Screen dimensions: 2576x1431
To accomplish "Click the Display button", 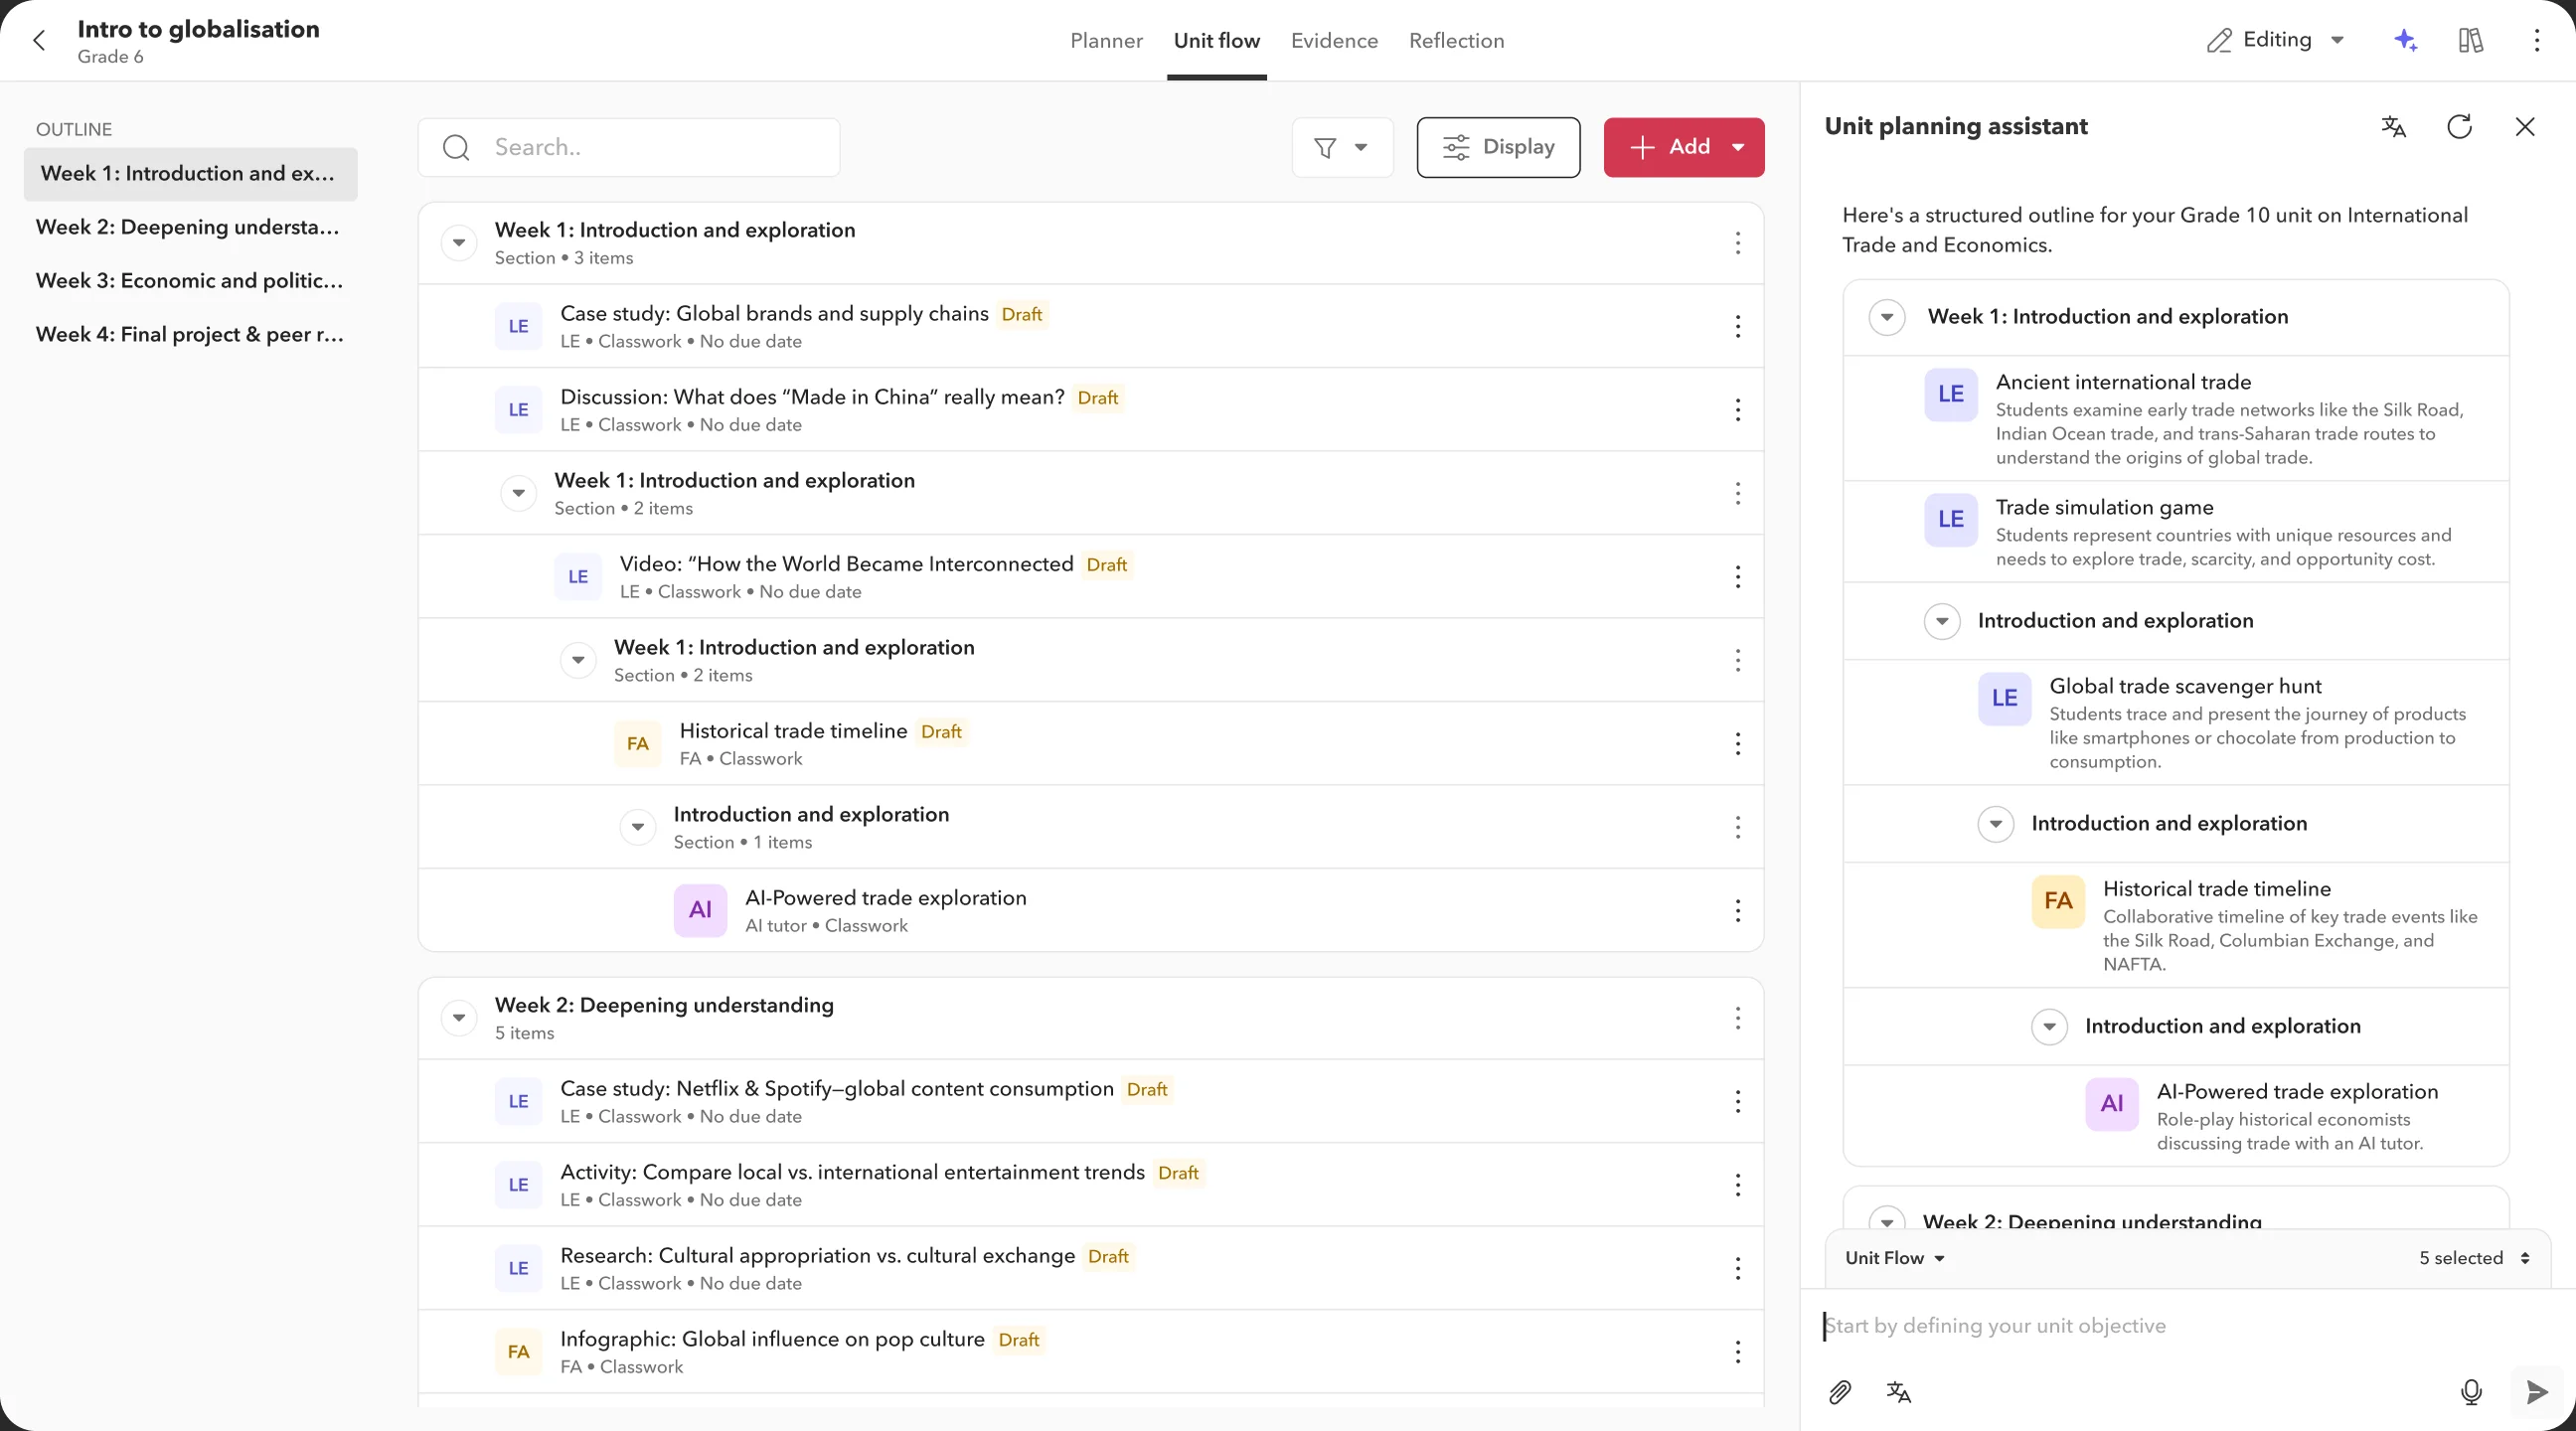I will (1498, 148).
